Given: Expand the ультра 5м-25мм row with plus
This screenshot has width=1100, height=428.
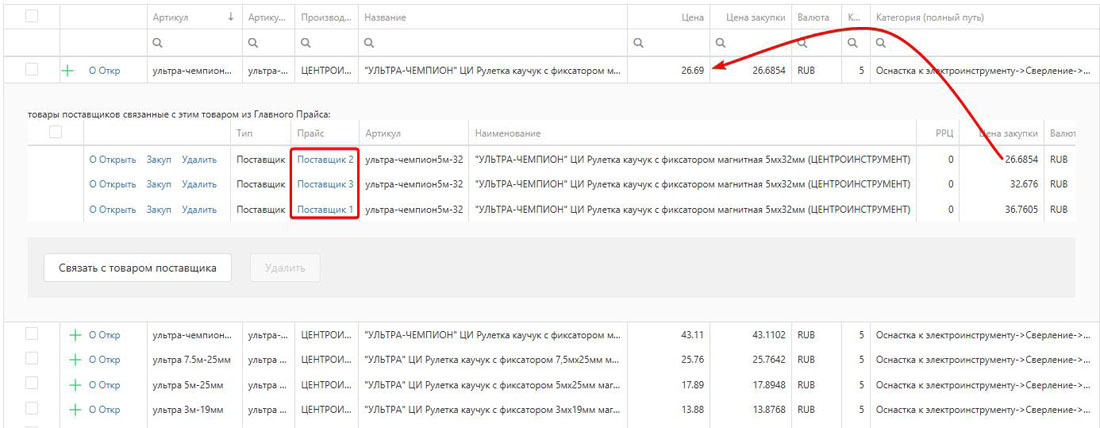Looking at the screenshot, I should click(x=74, y=384).
